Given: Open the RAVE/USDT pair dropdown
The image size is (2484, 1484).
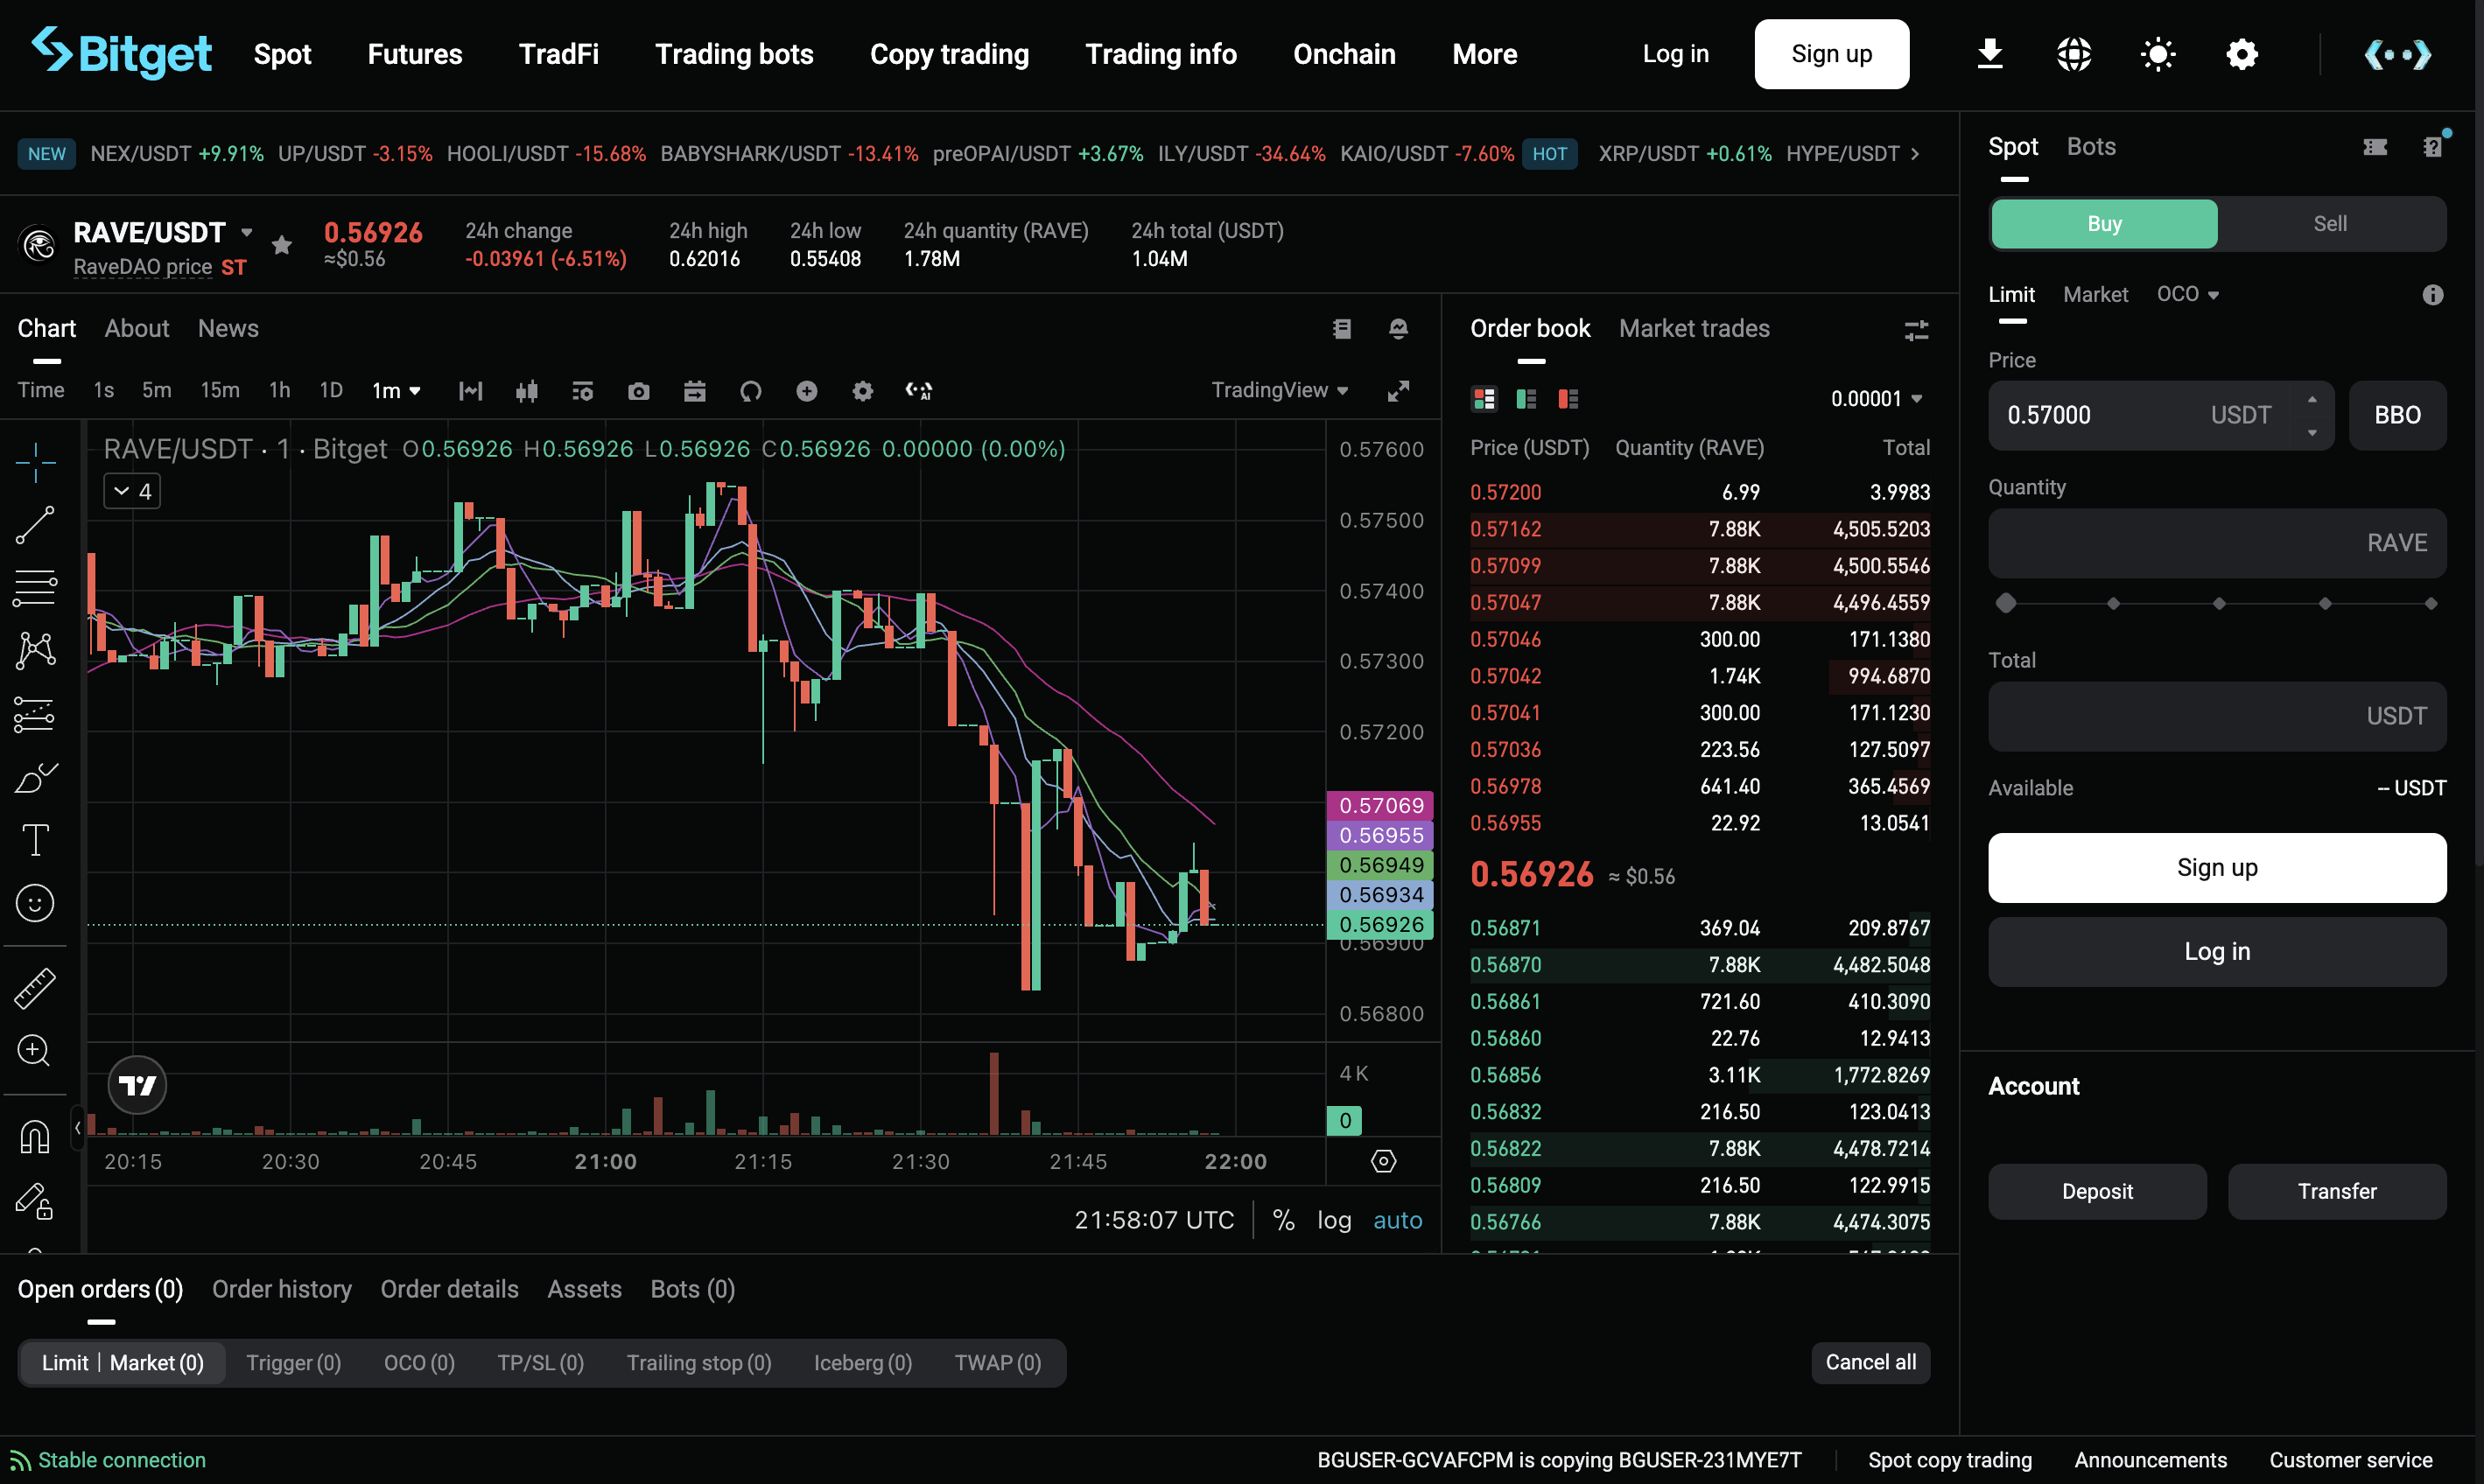Looking at the screenshot, I should 246,232.
